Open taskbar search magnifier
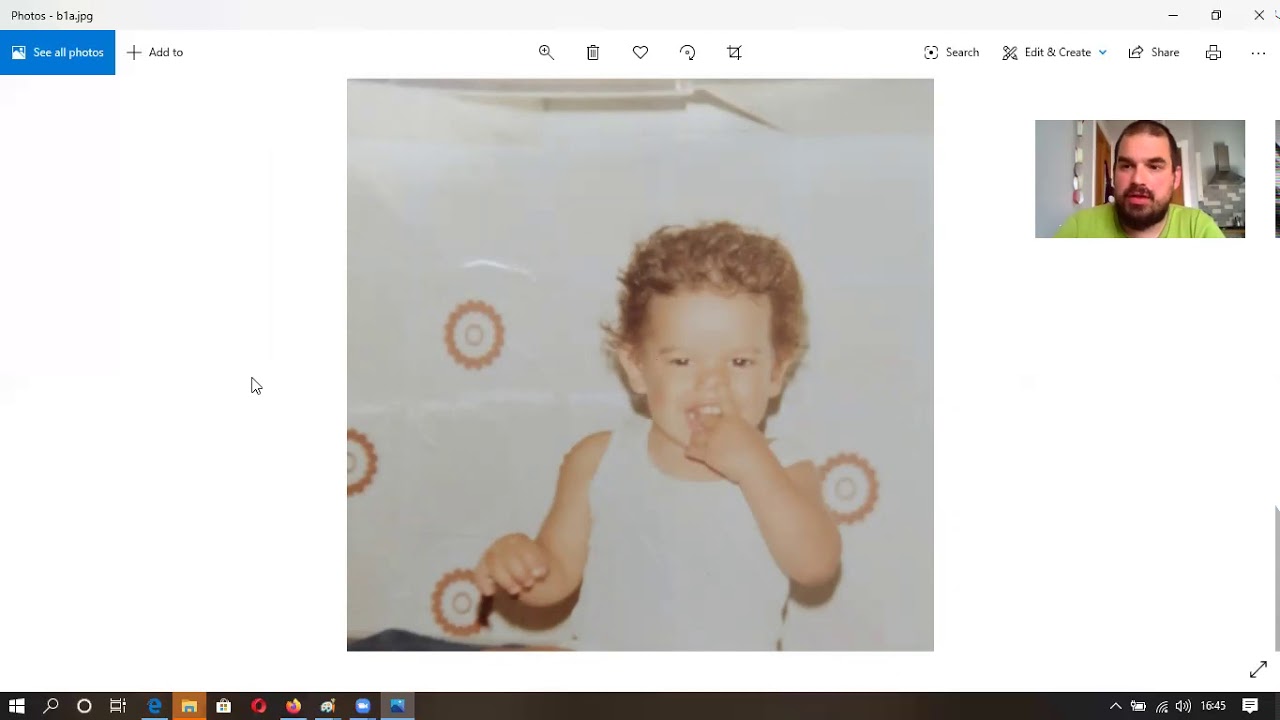 [51, 706]
